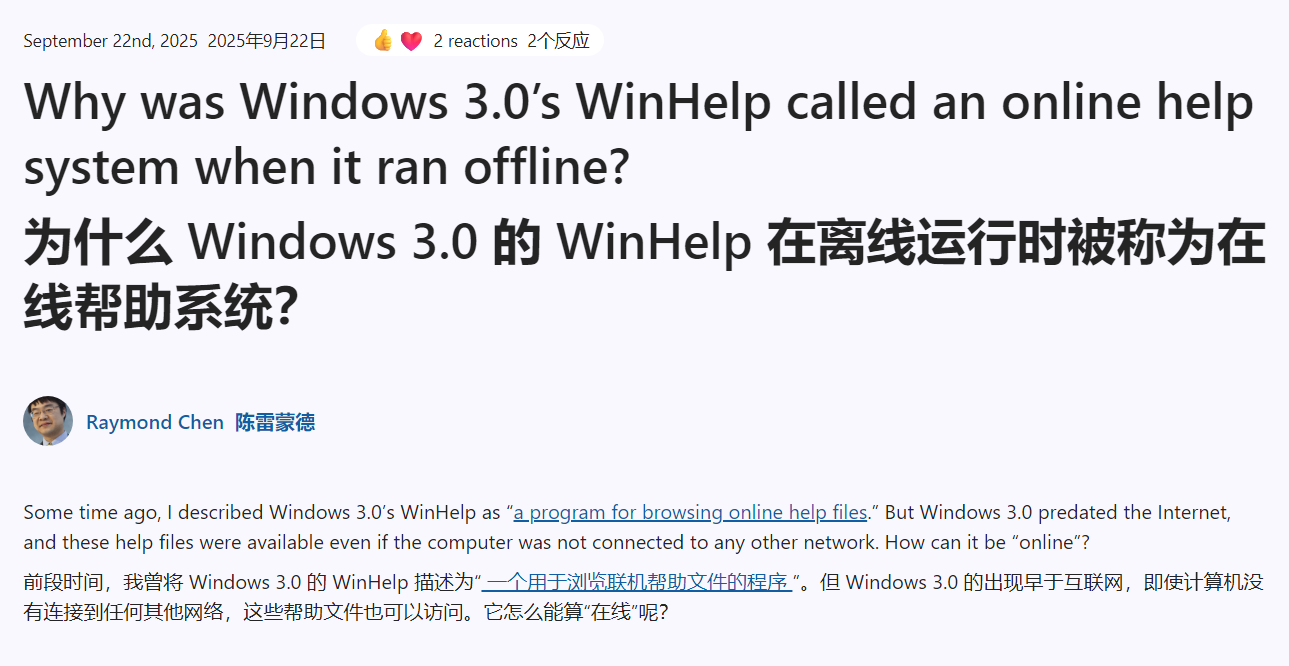Click "互联网" in the Chinese paragraph
Screen dimensions: 1289x666
(x=1079, y=581)
